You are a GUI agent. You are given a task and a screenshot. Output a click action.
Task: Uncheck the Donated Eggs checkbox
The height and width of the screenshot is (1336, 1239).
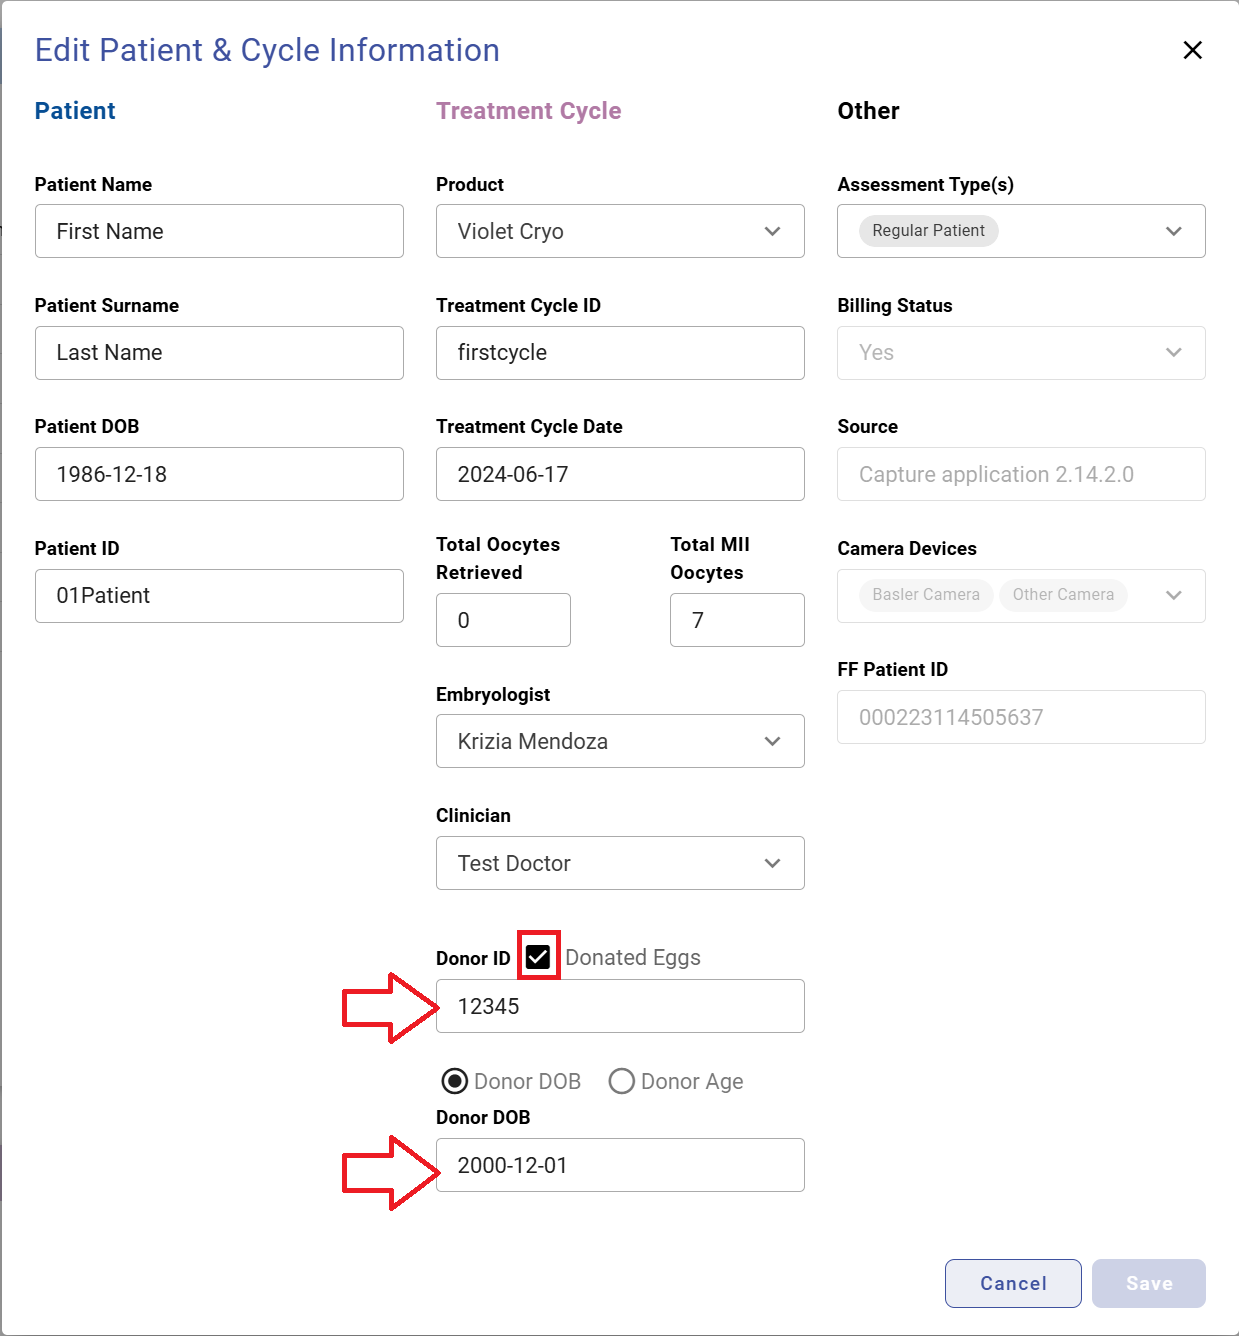click(x=538, y=956)
